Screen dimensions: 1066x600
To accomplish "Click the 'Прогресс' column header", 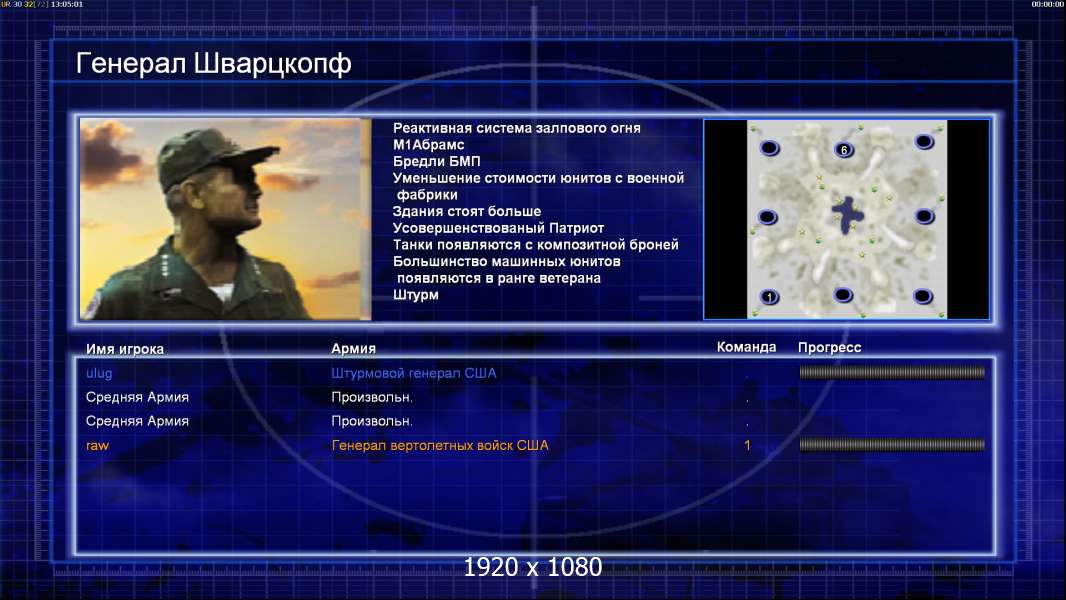I will (829, 347).
